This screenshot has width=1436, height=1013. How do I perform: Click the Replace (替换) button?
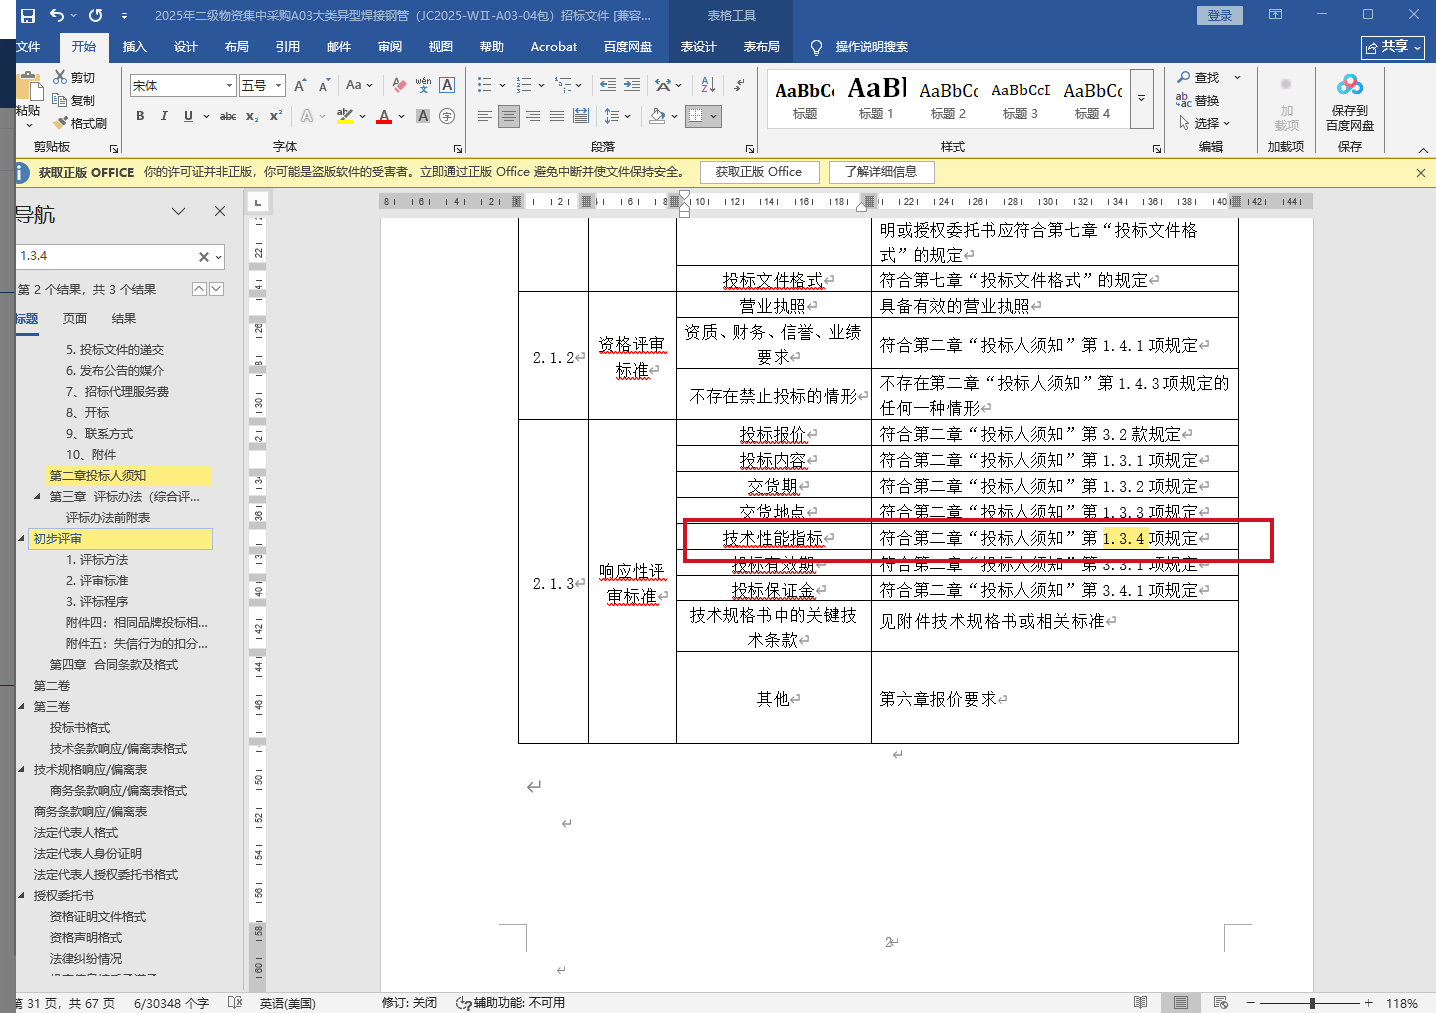[1198, 100]
